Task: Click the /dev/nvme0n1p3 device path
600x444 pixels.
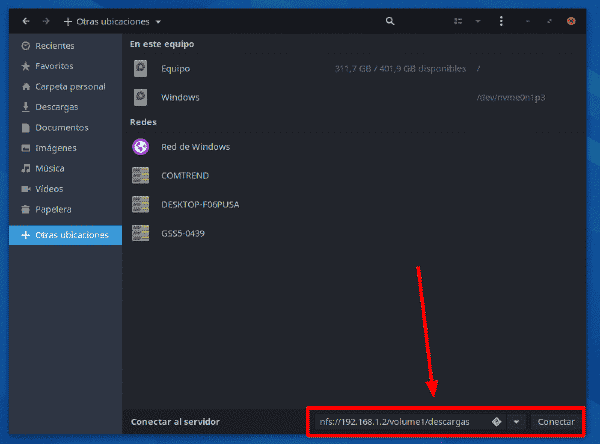Action: coord(511,98)
